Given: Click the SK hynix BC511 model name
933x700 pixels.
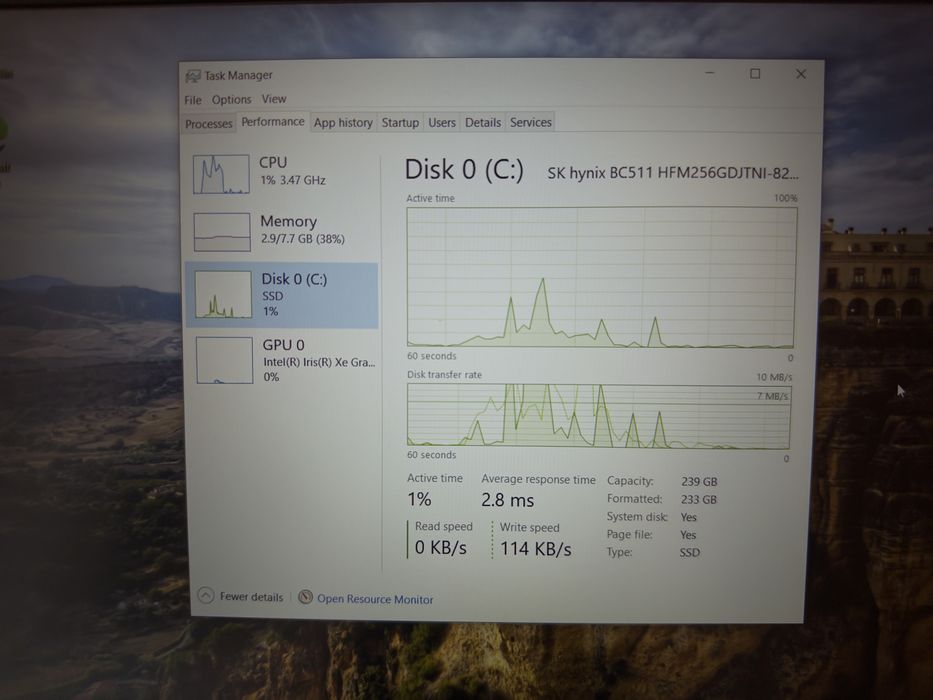Looking at the screenshot, I should pos(673,173).
